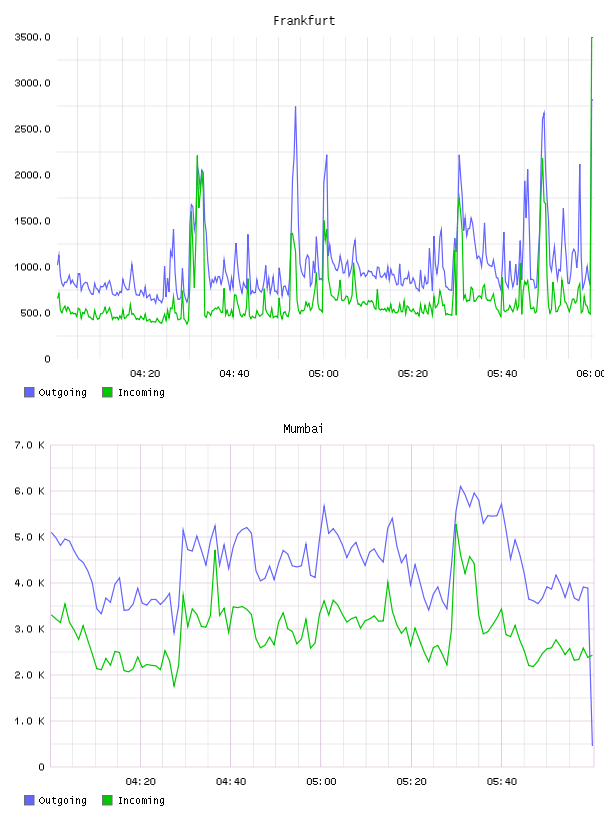Click the 05:00 time label on the Frankfurt chart

(323, 373)
